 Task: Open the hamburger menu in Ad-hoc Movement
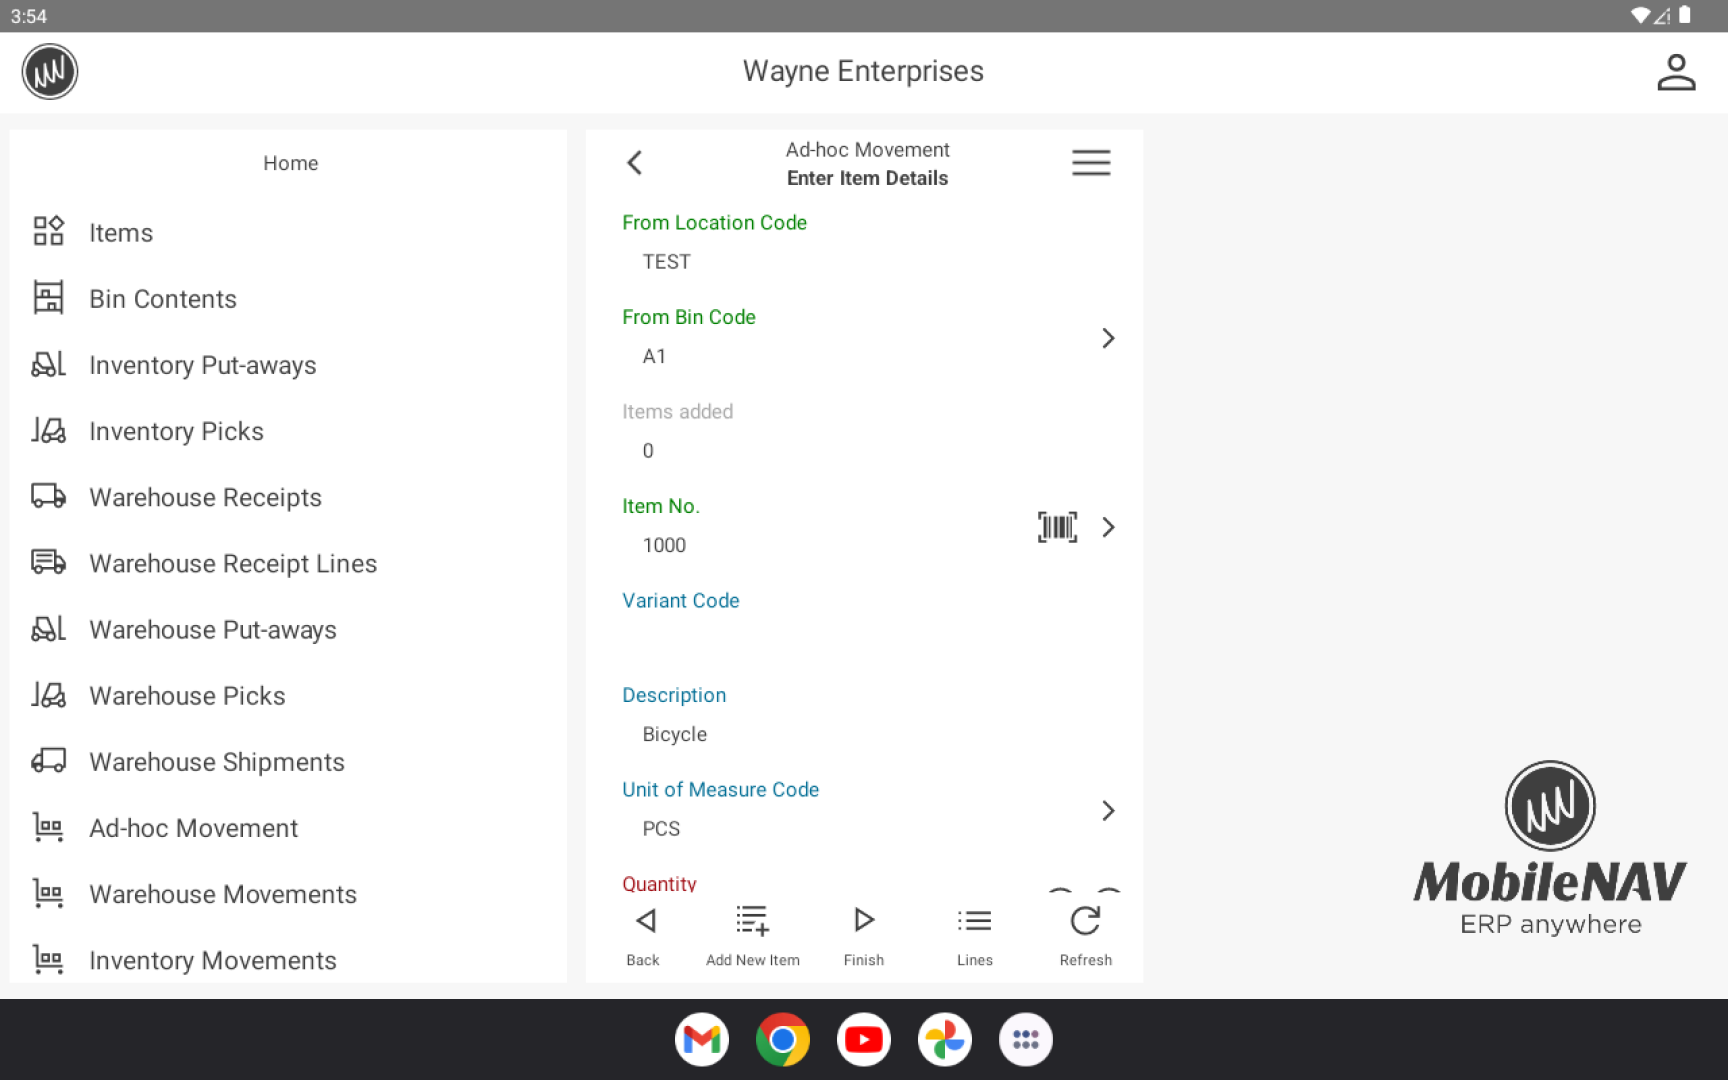point(1091,163)
